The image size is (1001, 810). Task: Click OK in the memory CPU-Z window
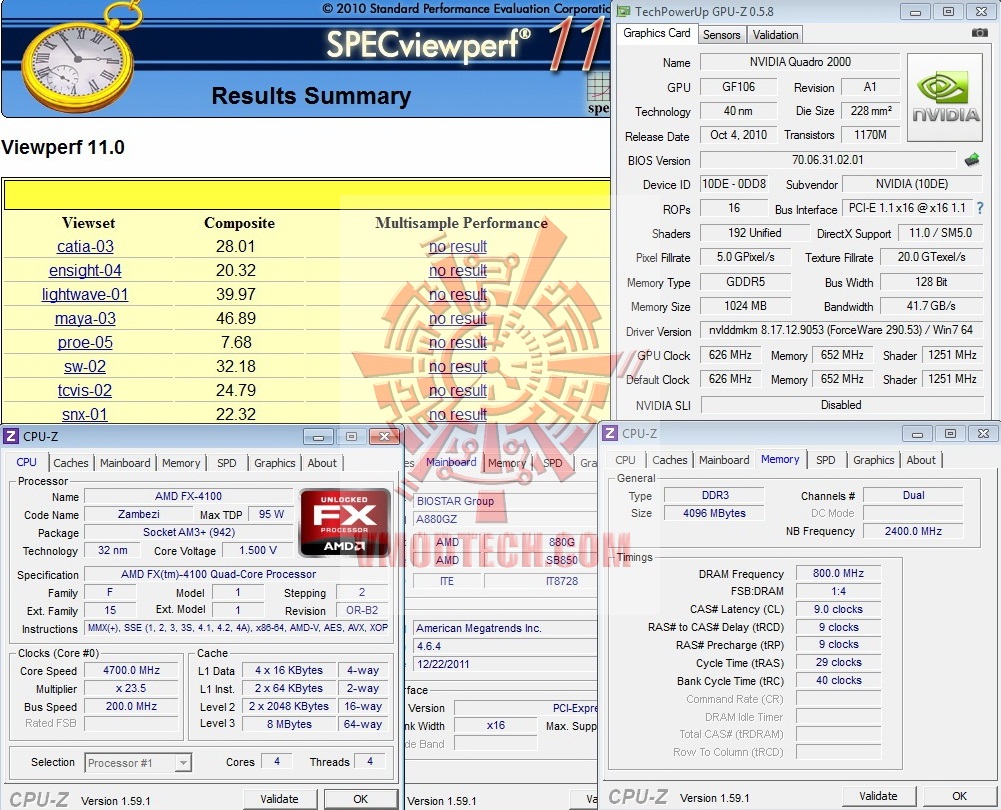(960, 796)
